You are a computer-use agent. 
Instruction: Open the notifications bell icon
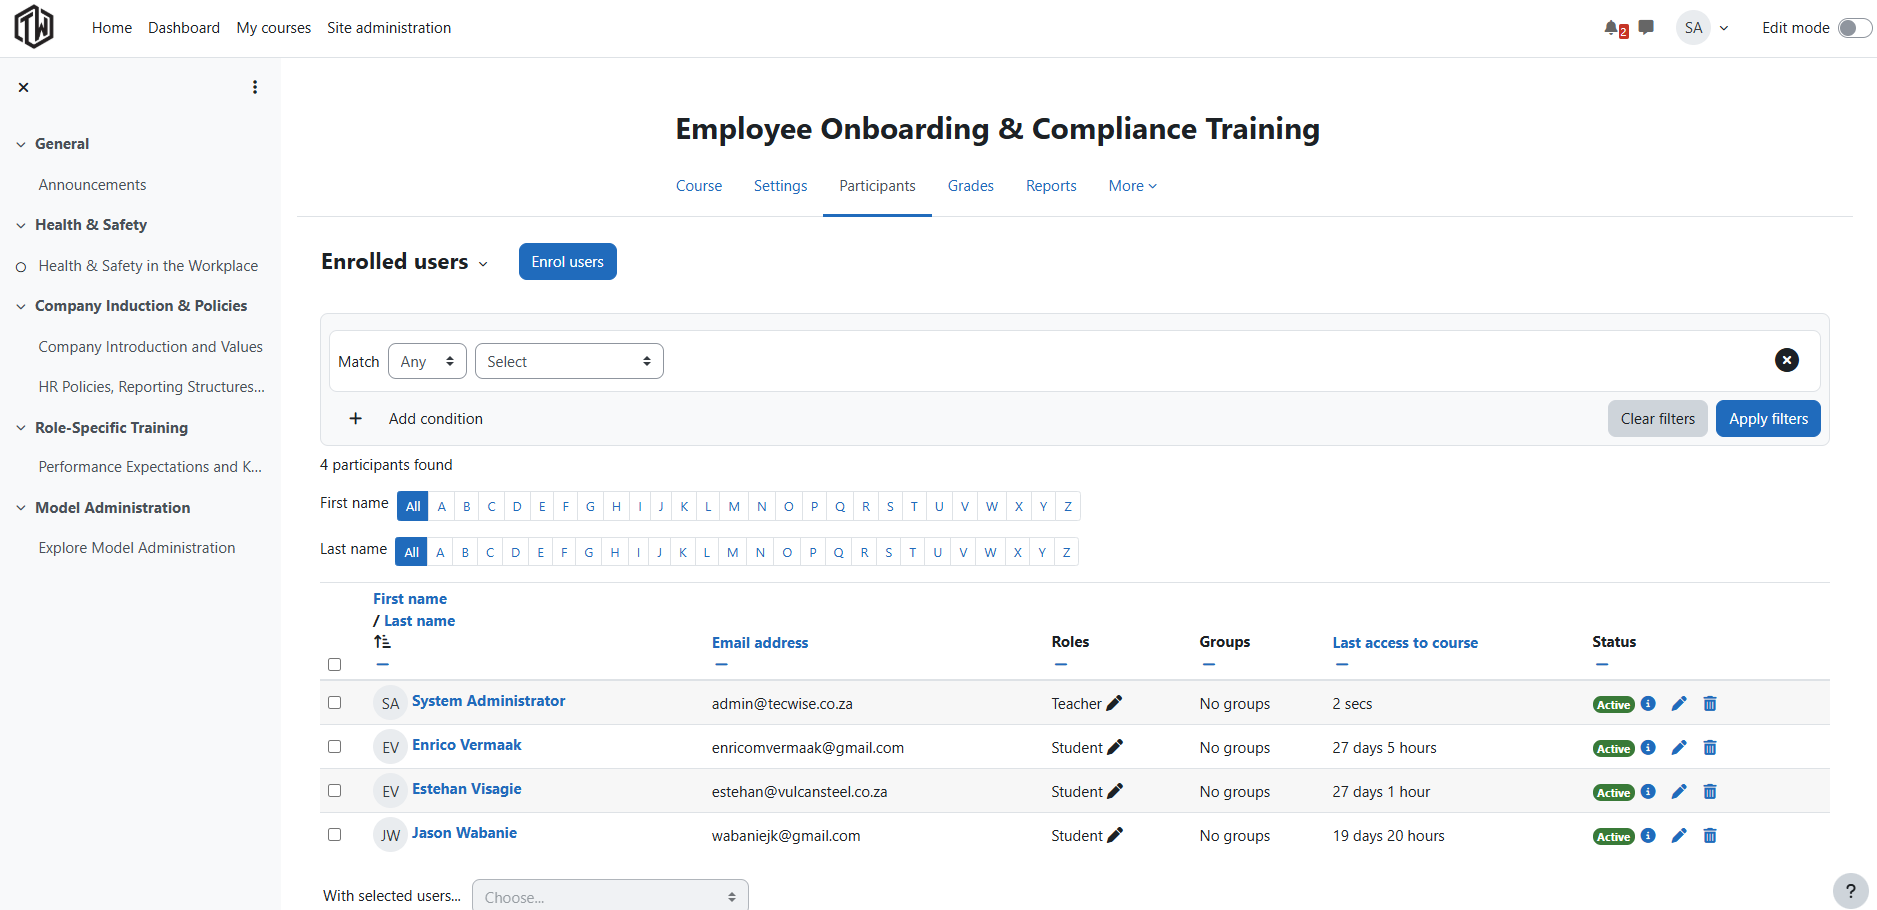click(1612, 28)
